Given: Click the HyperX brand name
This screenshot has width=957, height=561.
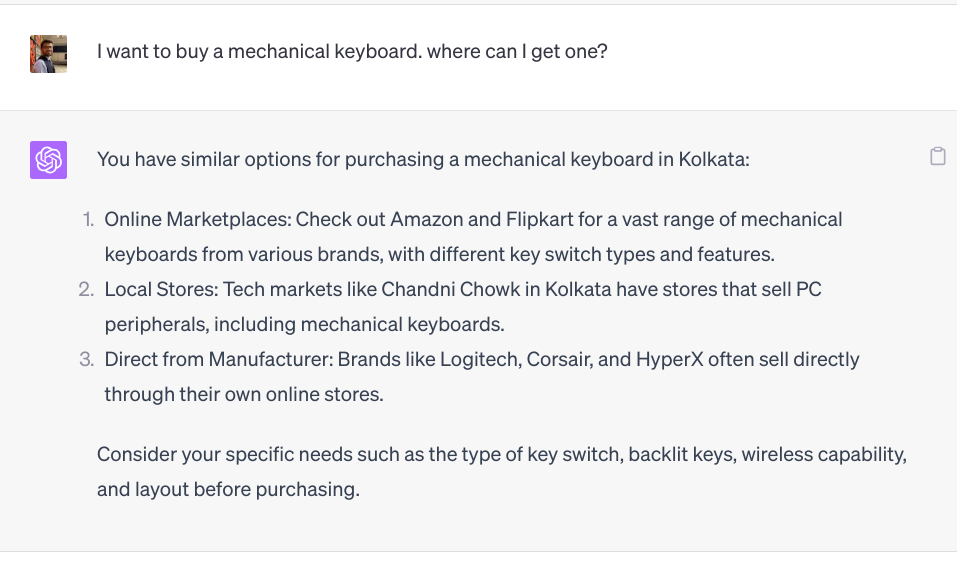Looking at the screenshot, I should coord(670,359).
